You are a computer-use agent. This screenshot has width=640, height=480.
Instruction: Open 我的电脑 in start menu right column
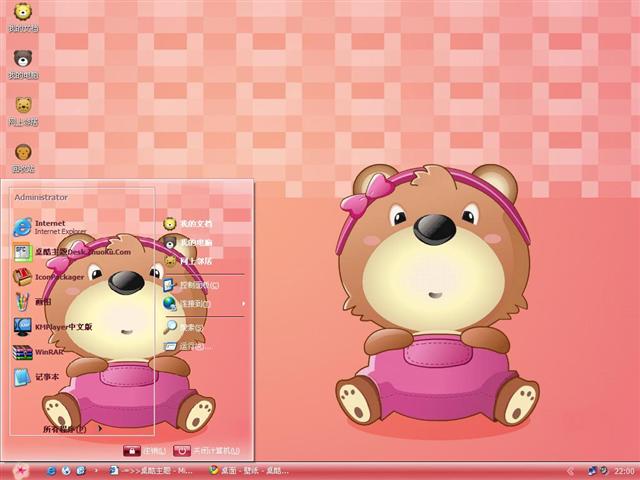[188, 242]
